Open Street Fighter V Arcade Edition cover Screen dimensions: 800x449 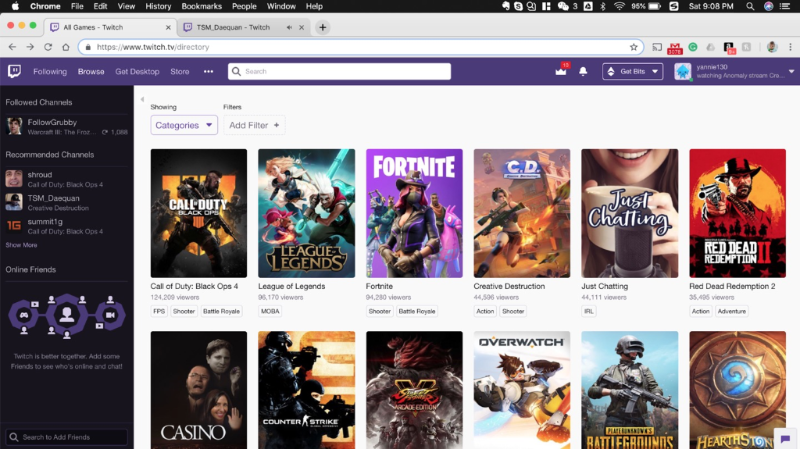pyautogui.click(x=414, y=390)
